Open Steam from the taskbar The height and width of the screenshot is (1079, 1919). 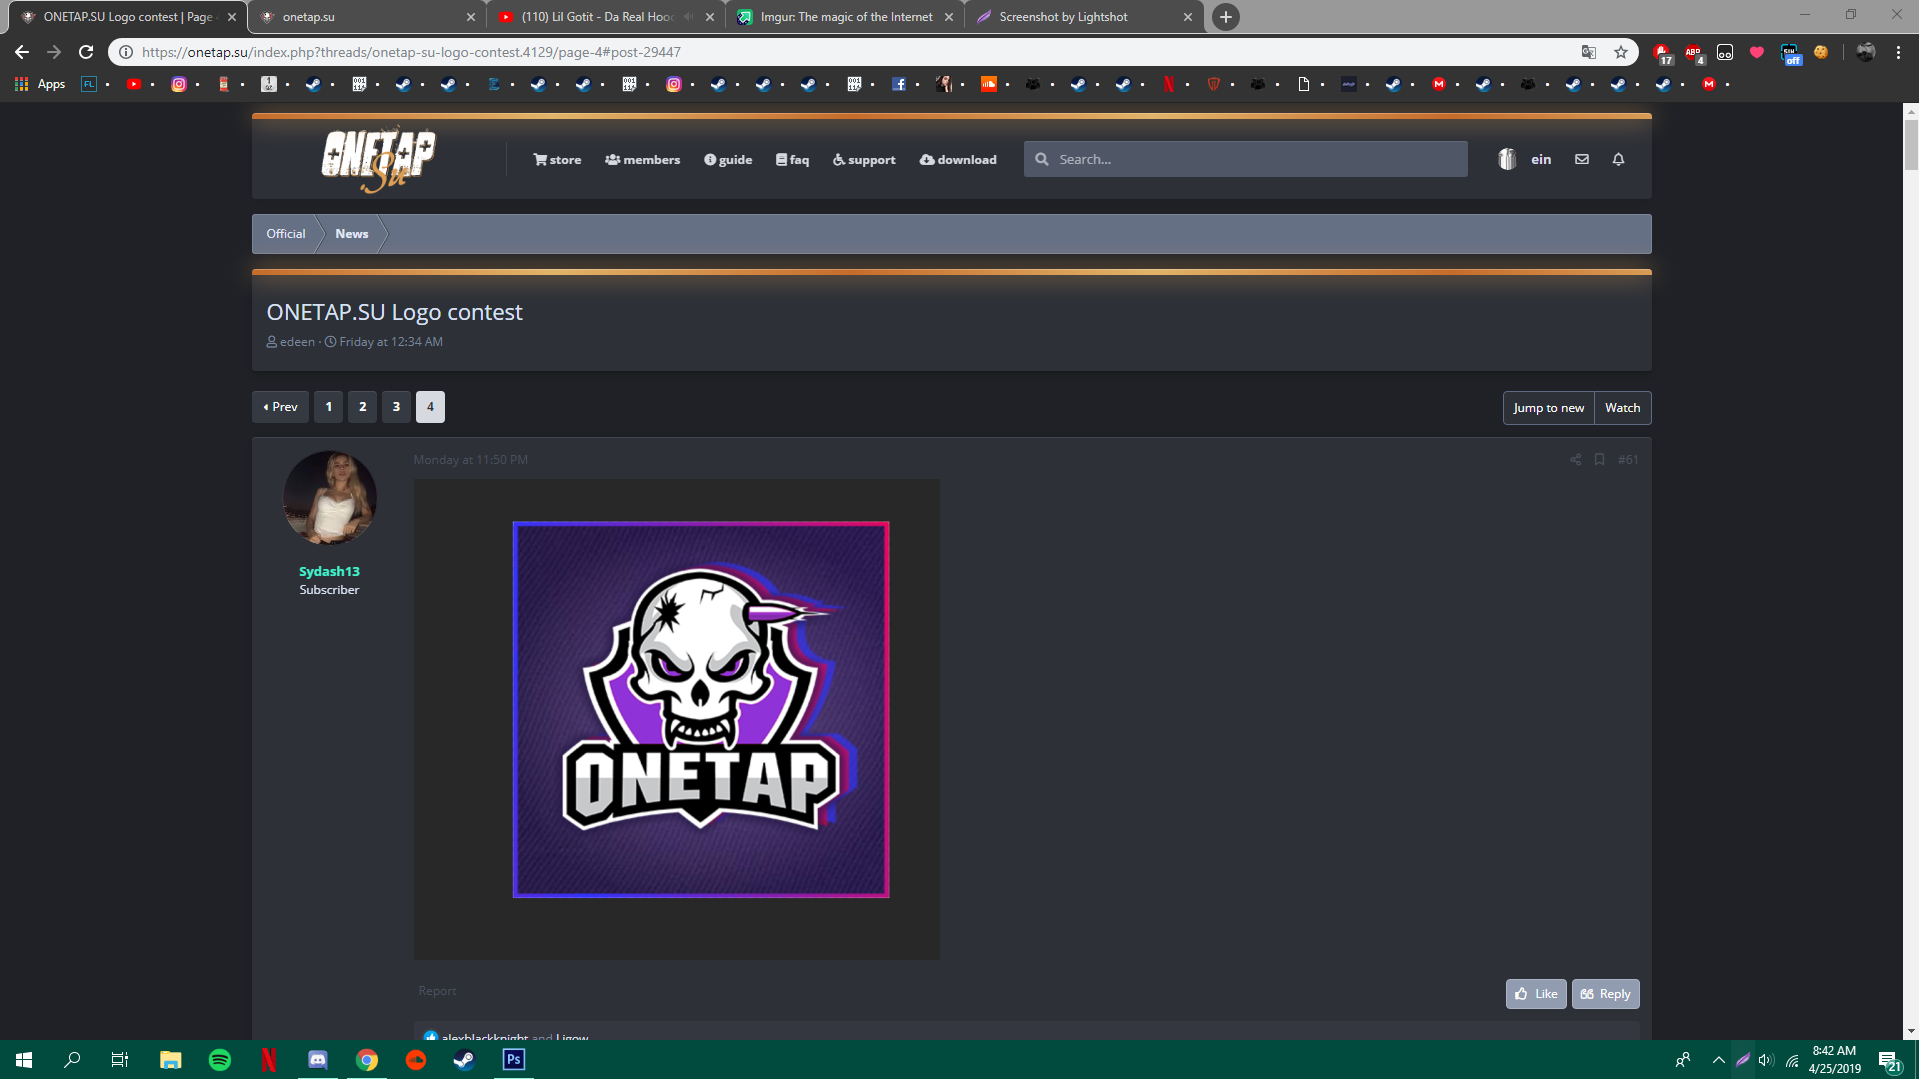click(x=465, y=1060)
